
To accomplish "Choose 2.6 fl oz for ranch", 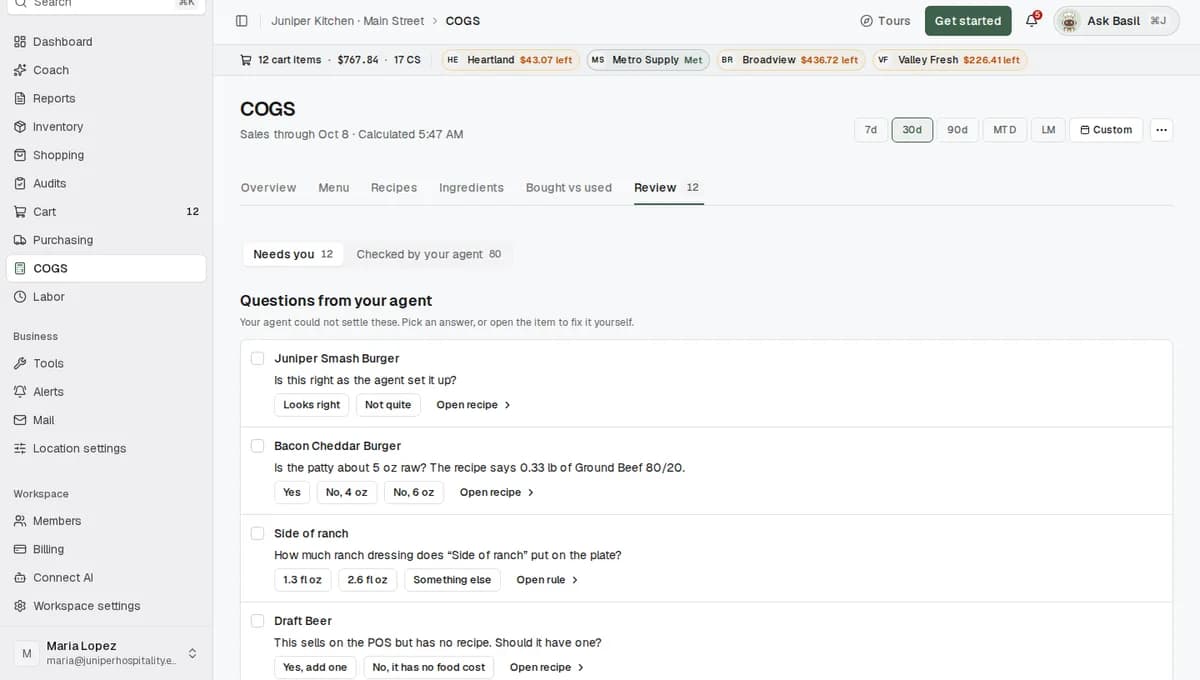I will [x=368, y=580].
